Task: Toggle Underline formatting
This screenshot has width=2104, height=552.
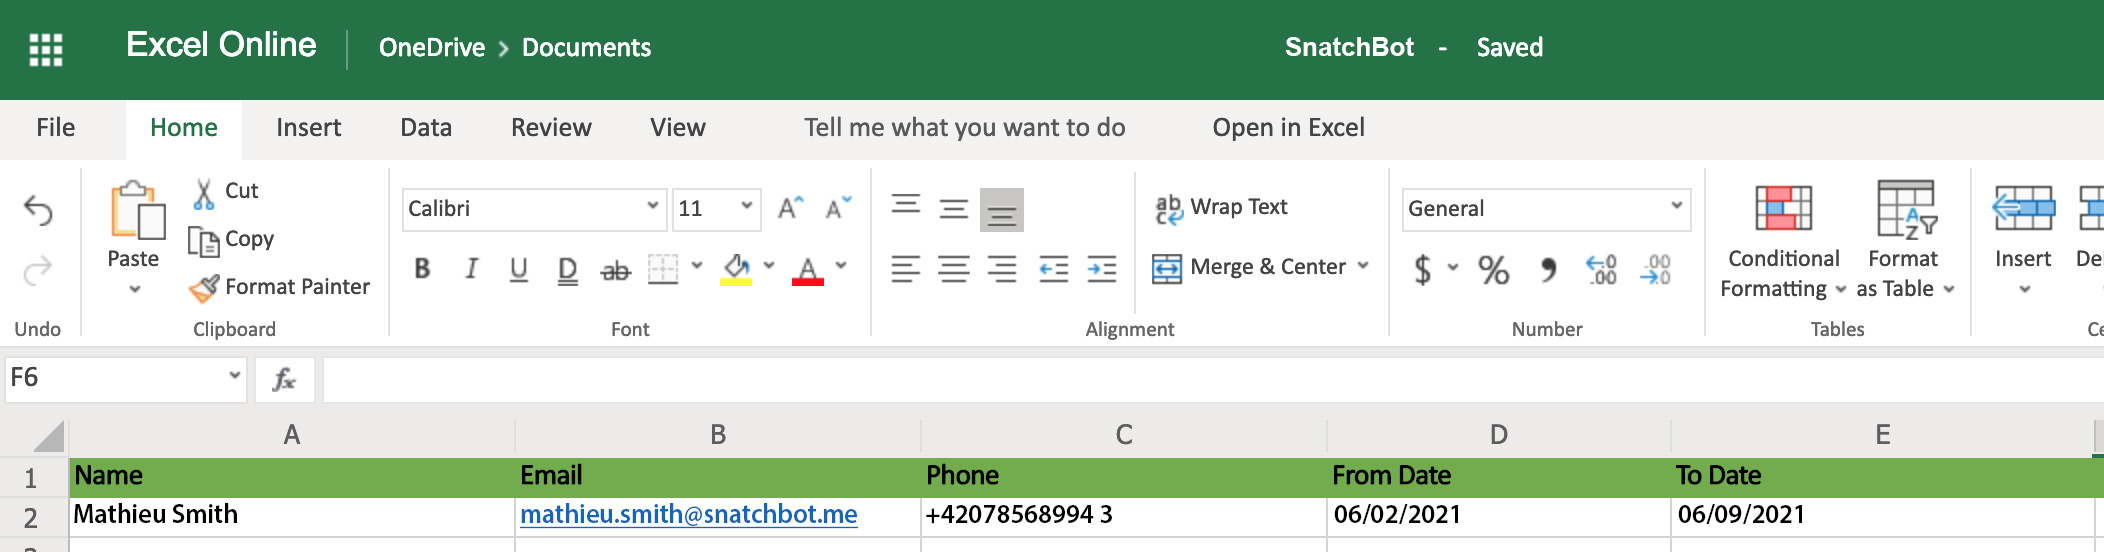Action: (519, 269)
